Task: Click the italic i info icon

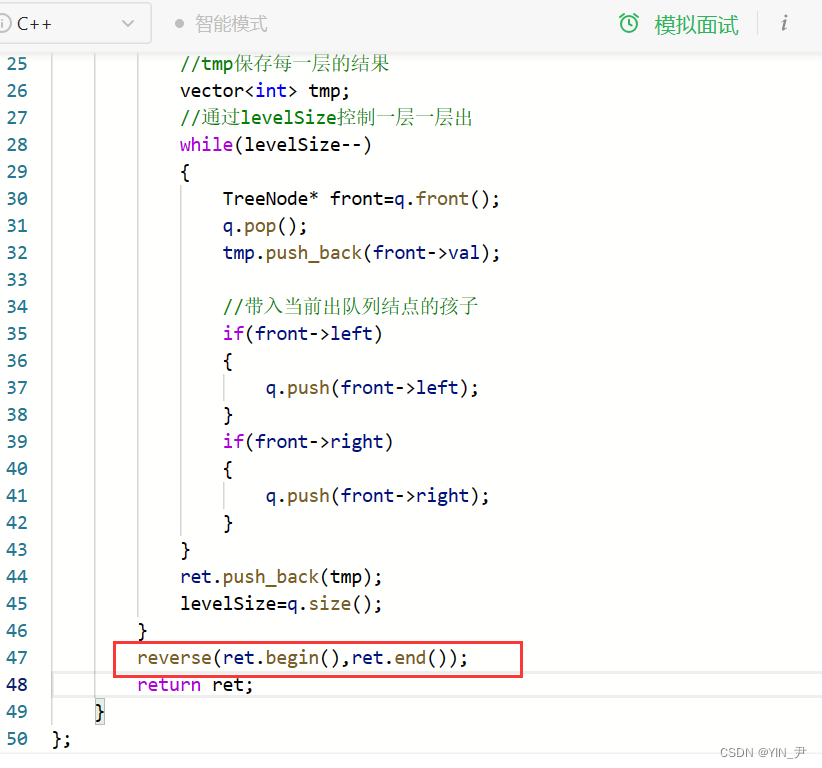Action: pyautogui.click(x=784, y=24)
